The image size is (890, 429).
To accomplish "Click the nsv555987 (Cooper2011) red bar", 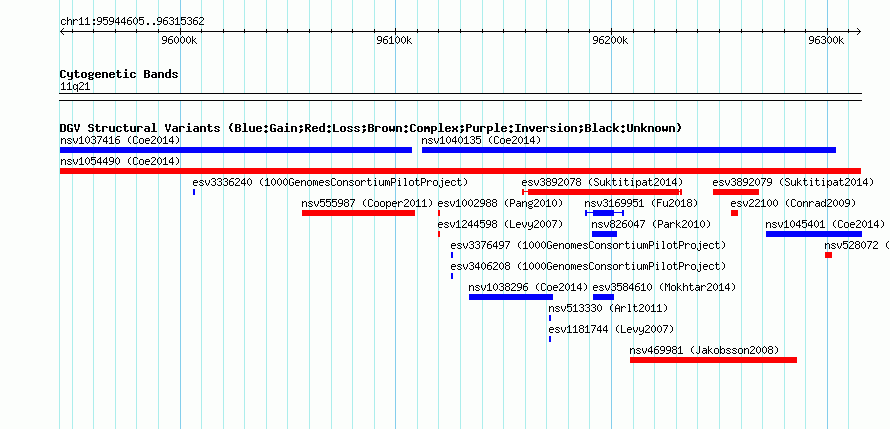I will click(358, 213).
